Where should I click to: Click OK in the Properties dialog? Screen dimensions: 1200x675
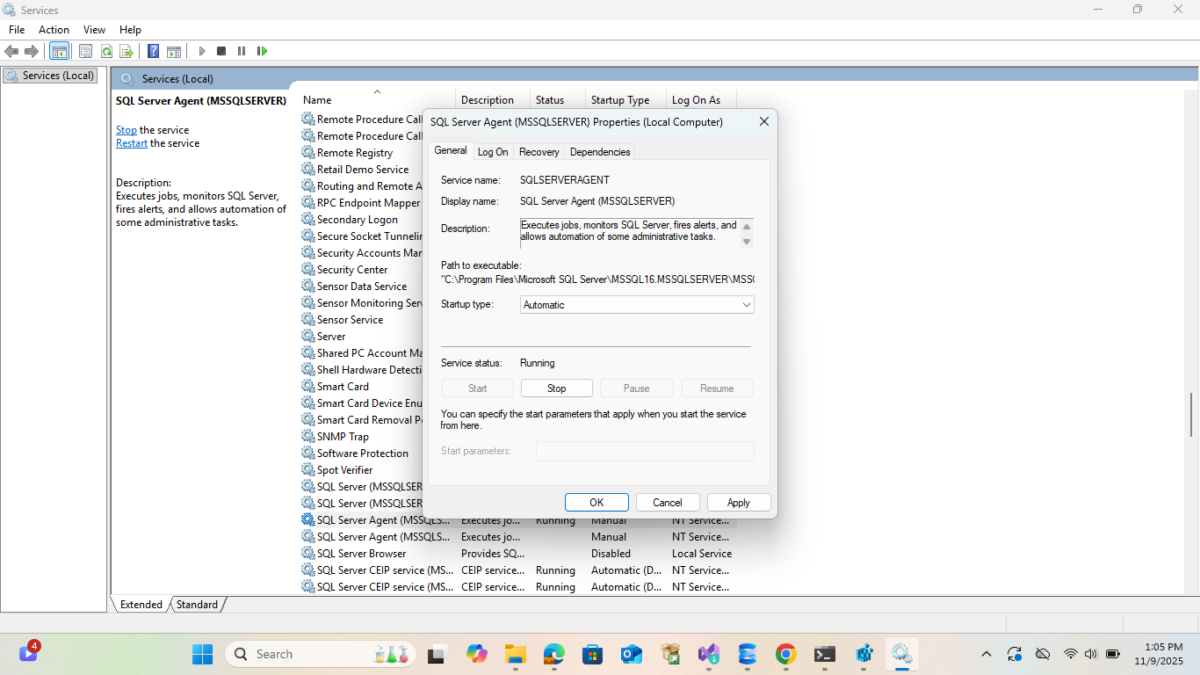pyautogui.click(x=597, y=503)
